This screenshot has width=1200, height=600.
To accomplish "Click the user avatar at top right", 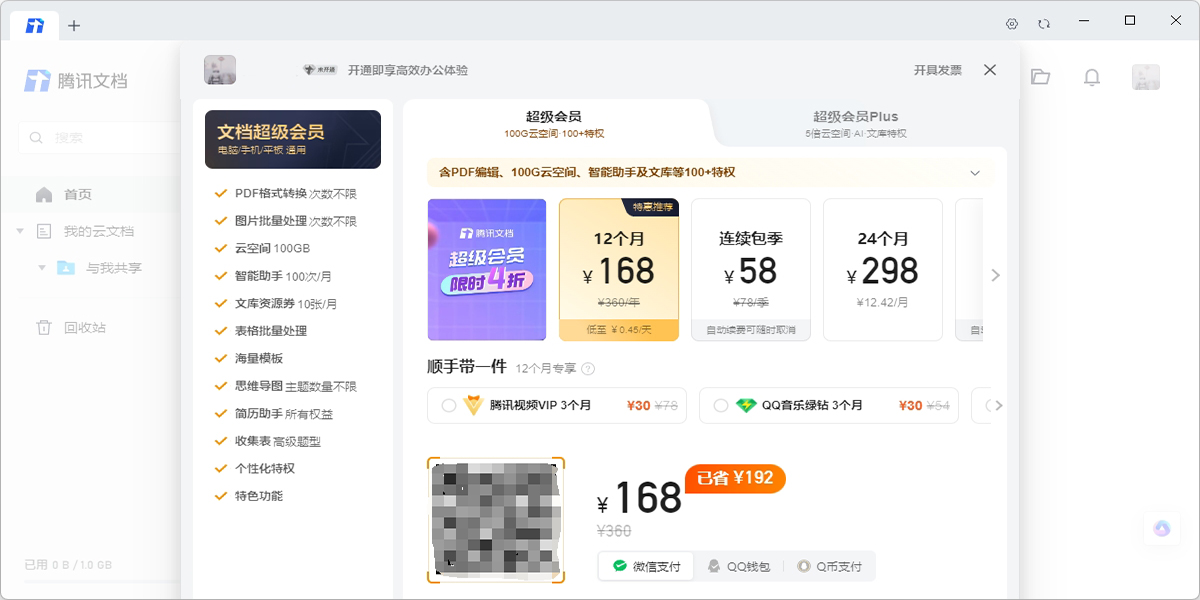I will click(x=1145, y=77).
